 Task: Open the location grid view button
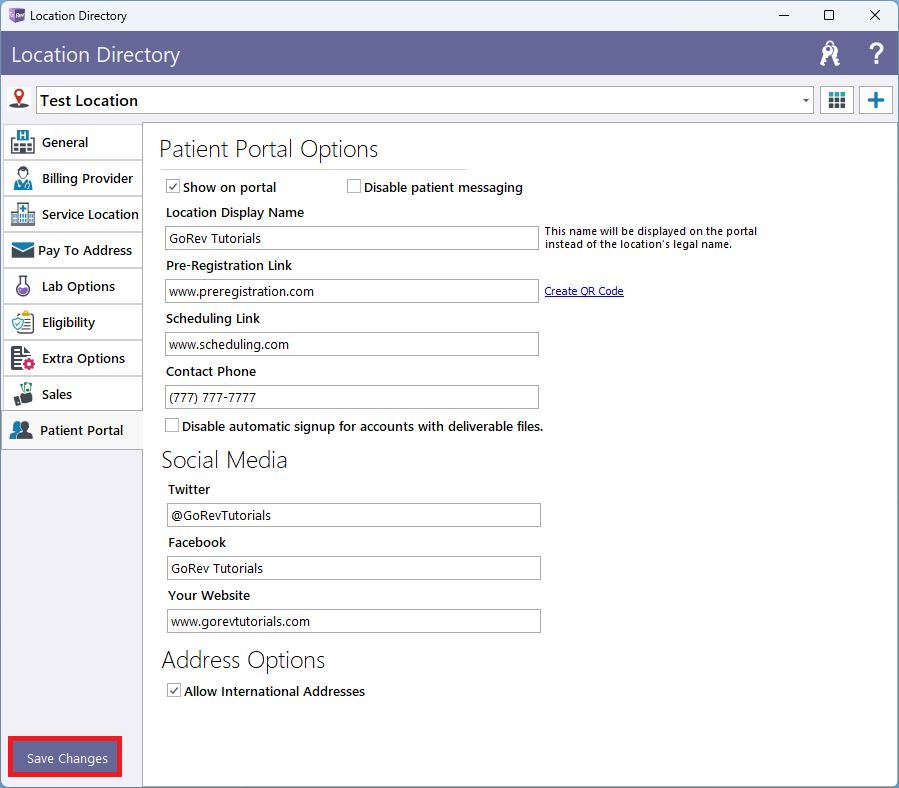pyautogui.click(x=837, y=100)
